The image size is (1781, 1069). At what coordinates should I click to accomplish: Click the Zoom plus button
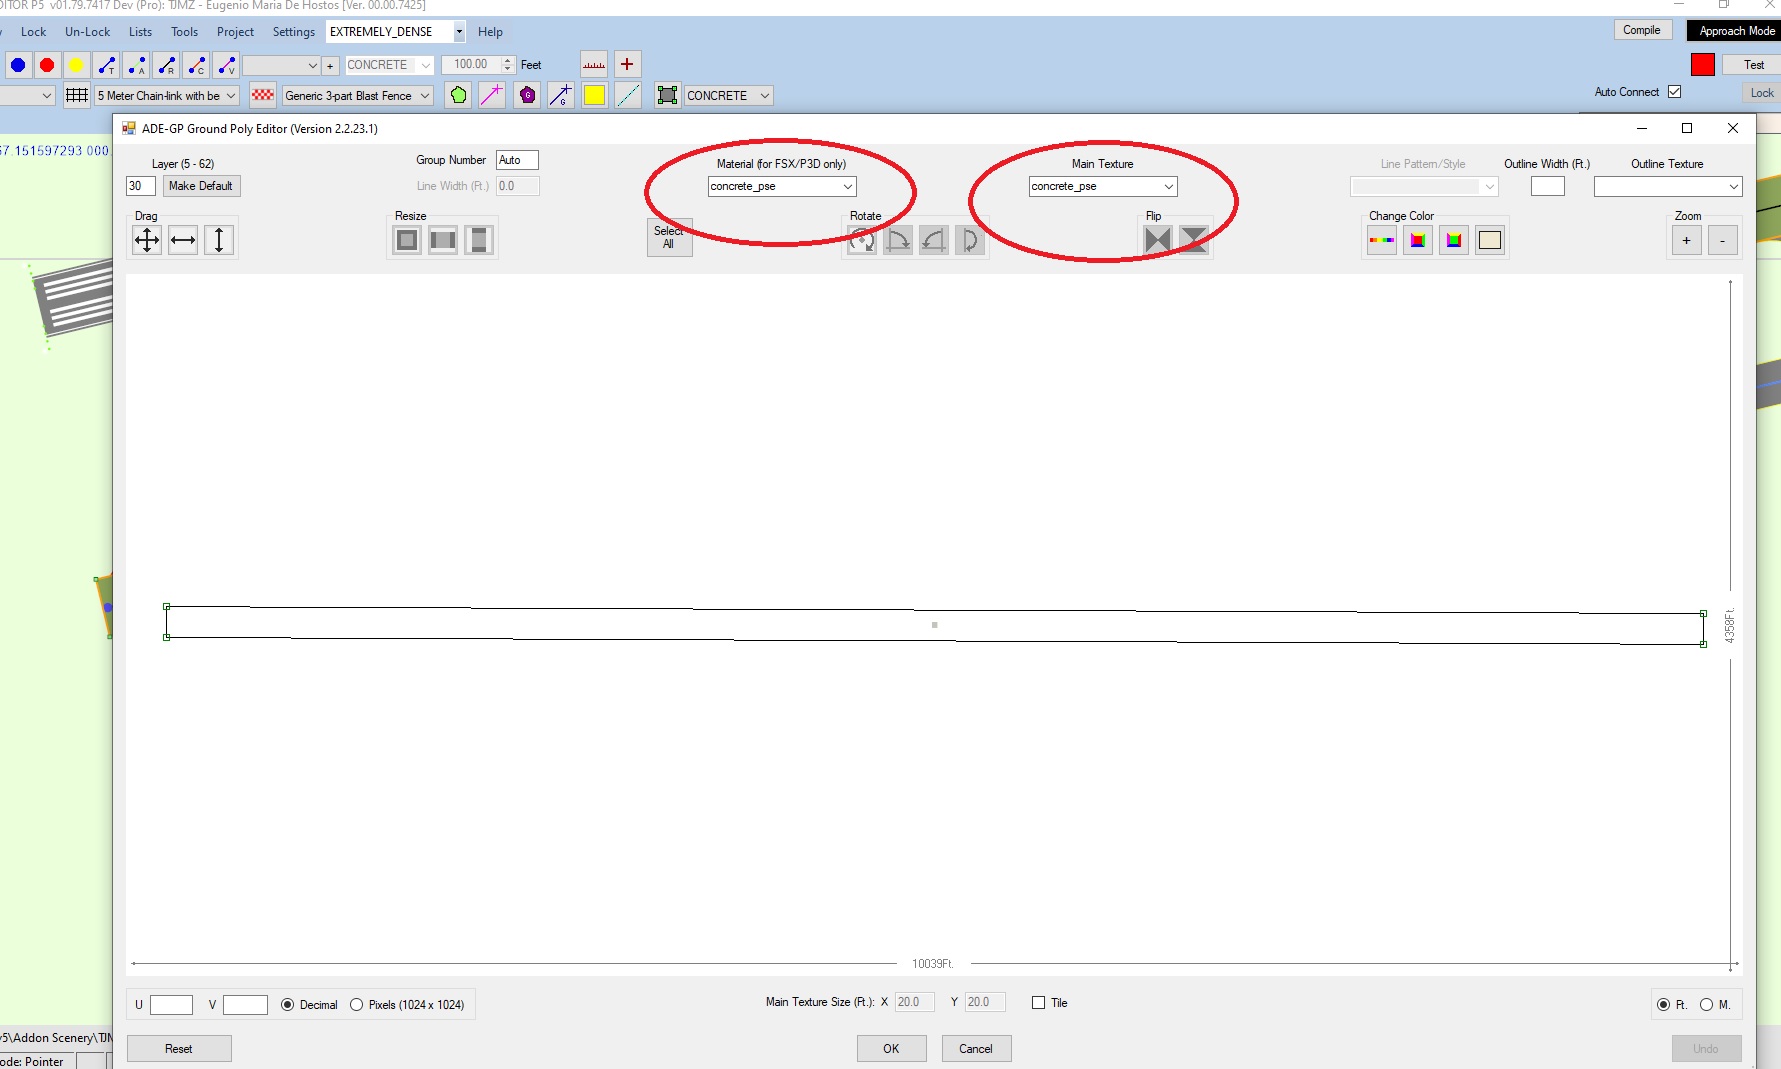click(x=1686, y=240)
